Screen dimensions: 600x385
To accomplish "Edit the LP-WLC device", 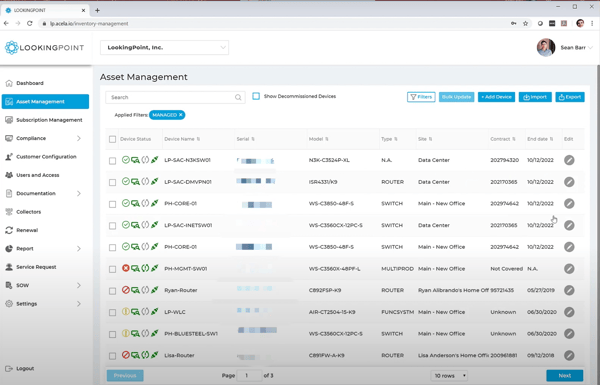I will (569, 312).
